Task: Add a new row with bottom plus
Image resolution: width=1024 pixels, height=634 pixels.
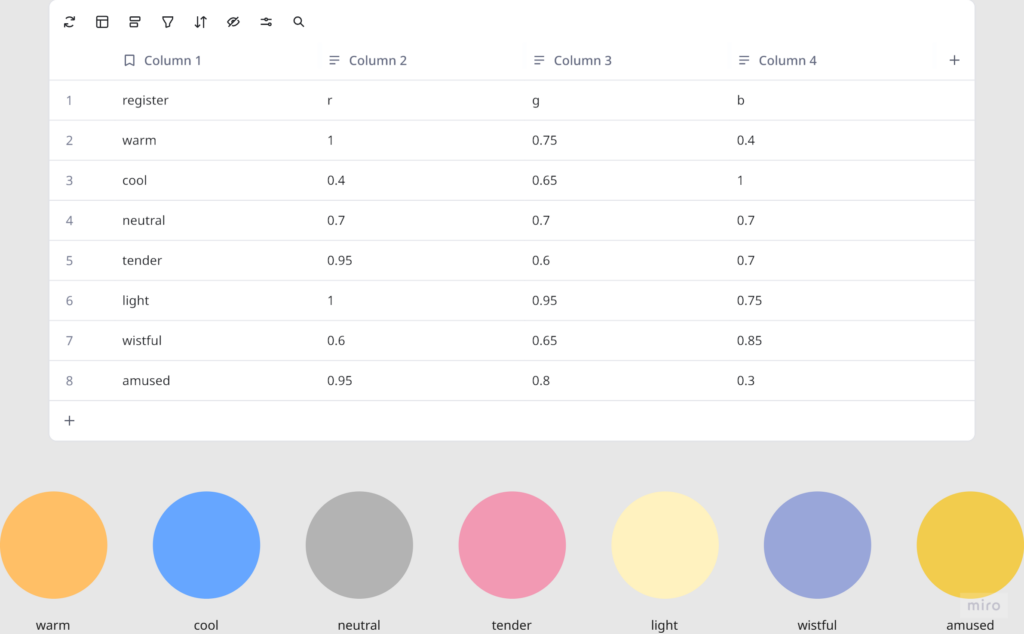Action: pos(69,421)
